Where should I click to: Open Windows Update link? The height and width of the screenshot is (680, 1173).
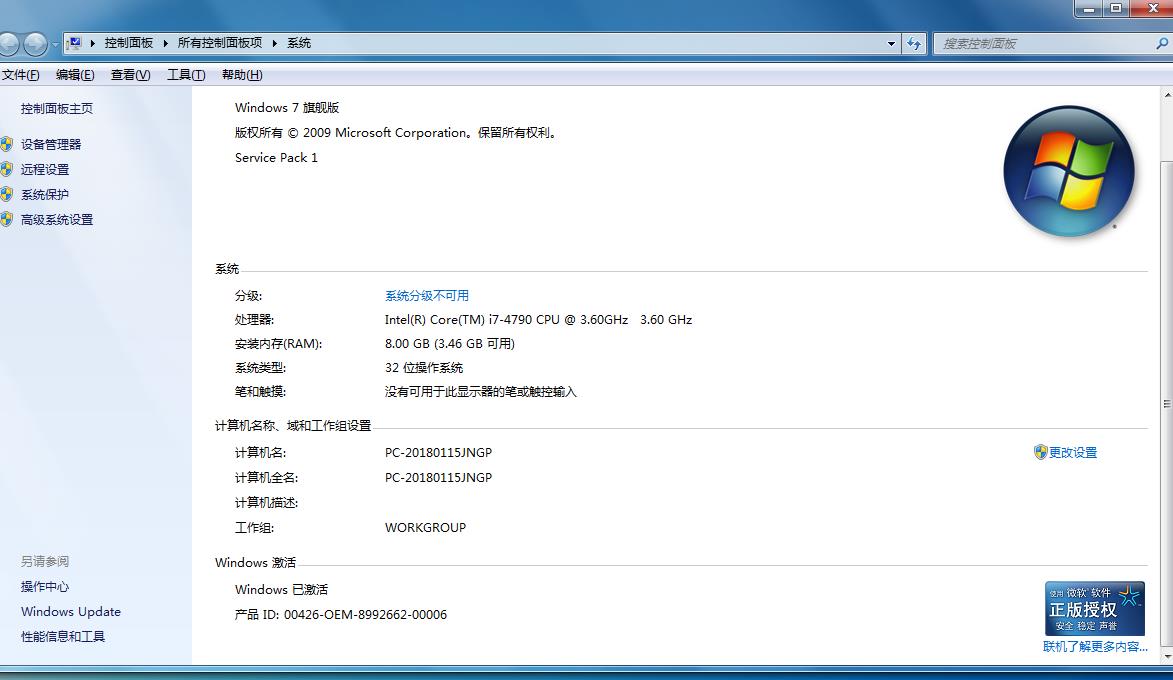tap(71, 611)
